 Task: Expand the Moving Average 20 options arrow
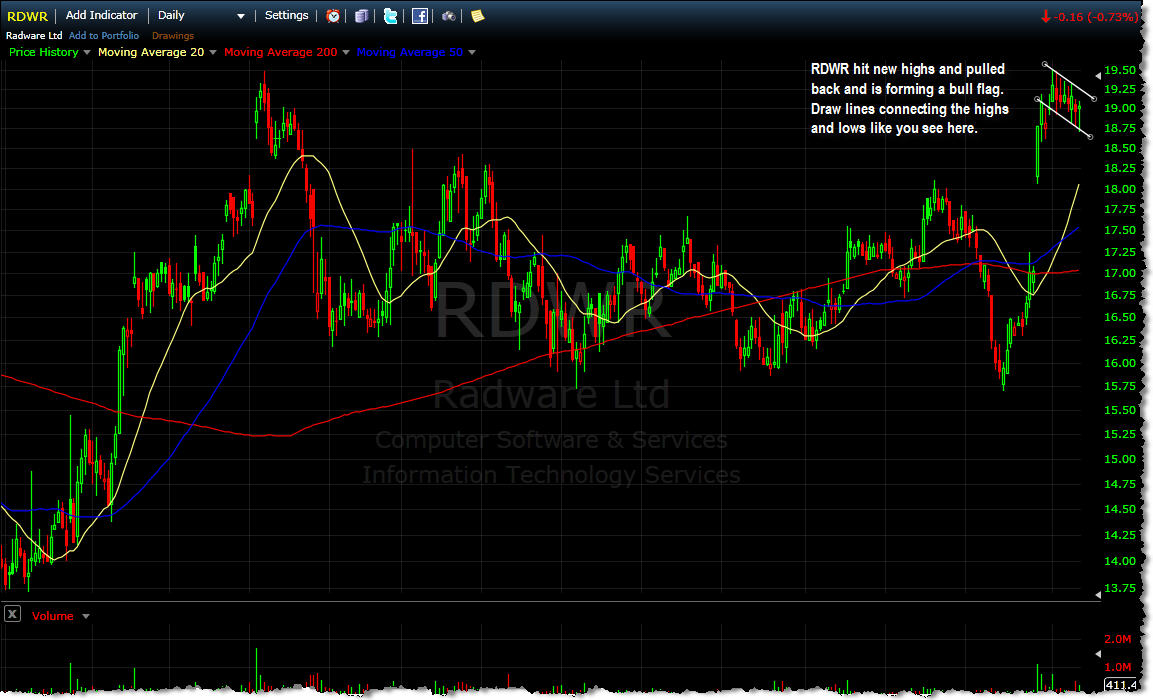[213, 52]
